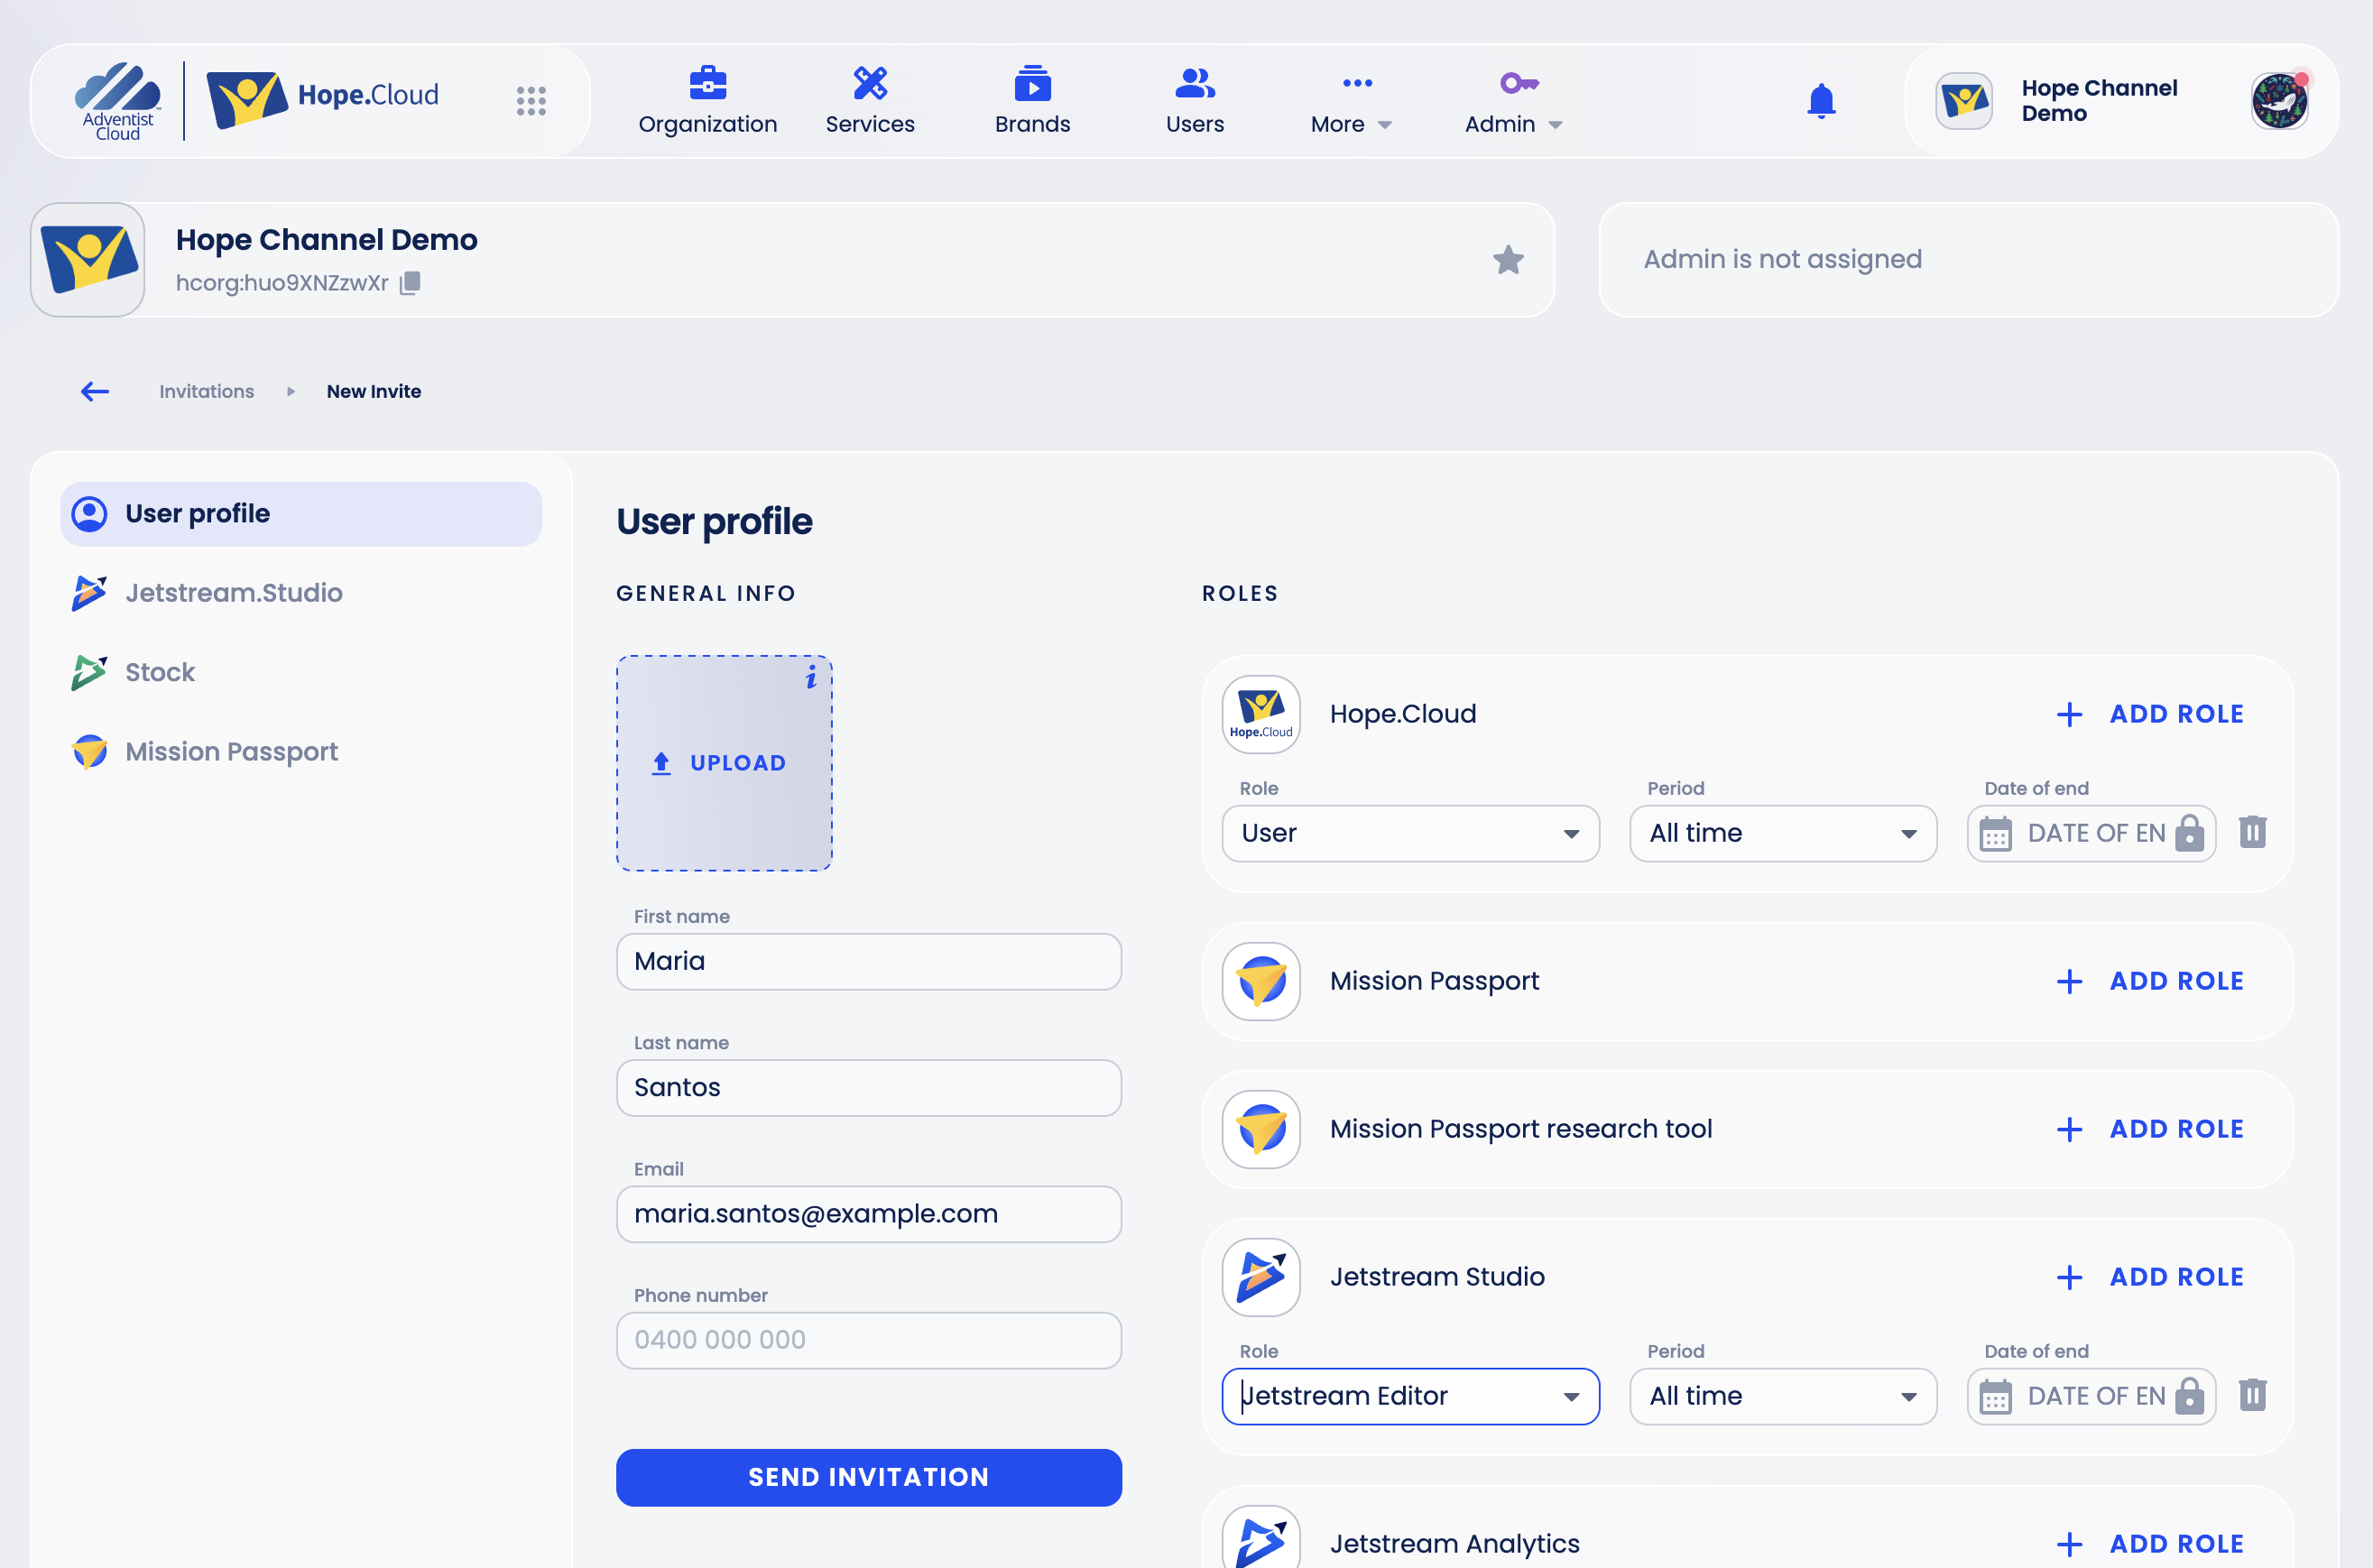The image size is (2373, 1568).
Task: Open Invitations breadcrumb link
Action: point(206,391)
